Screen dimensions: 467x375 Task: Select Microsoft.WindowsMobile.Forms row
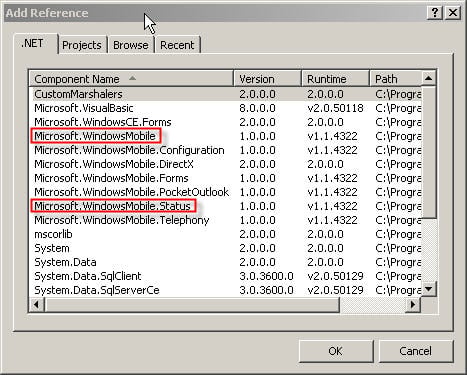coord(226,178)
